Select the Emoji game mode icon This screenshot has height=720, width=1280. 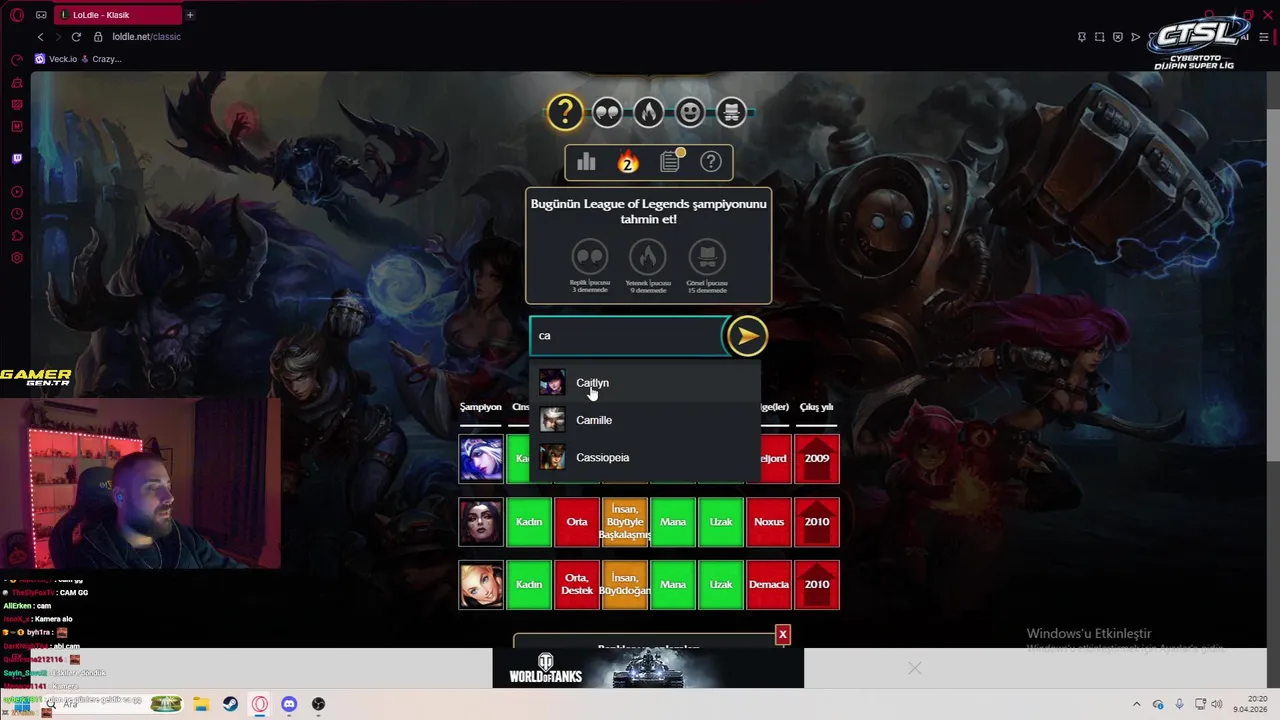pyautogui.click(x=689, y=112)
